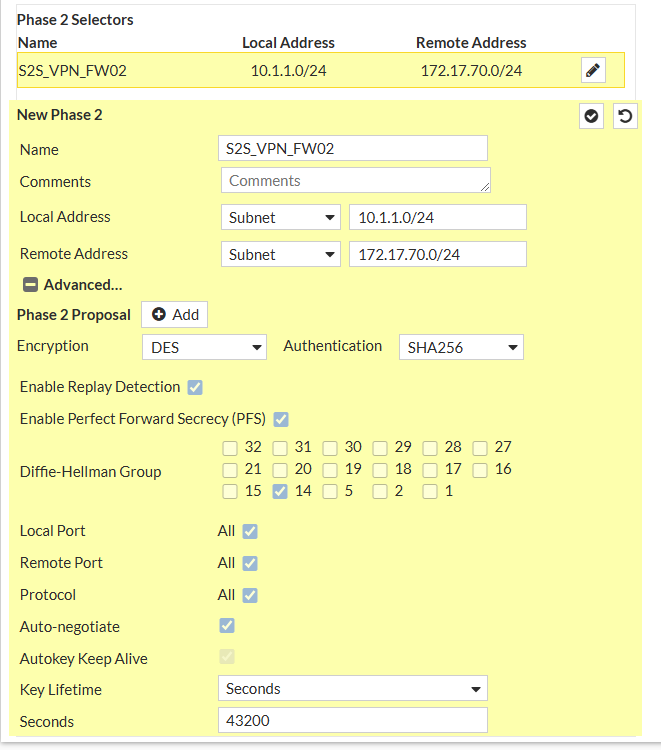Confirm New Phase 2 with the checkmark icon
The width and height of the screenshot is (661, 750).
click(591, 116)
